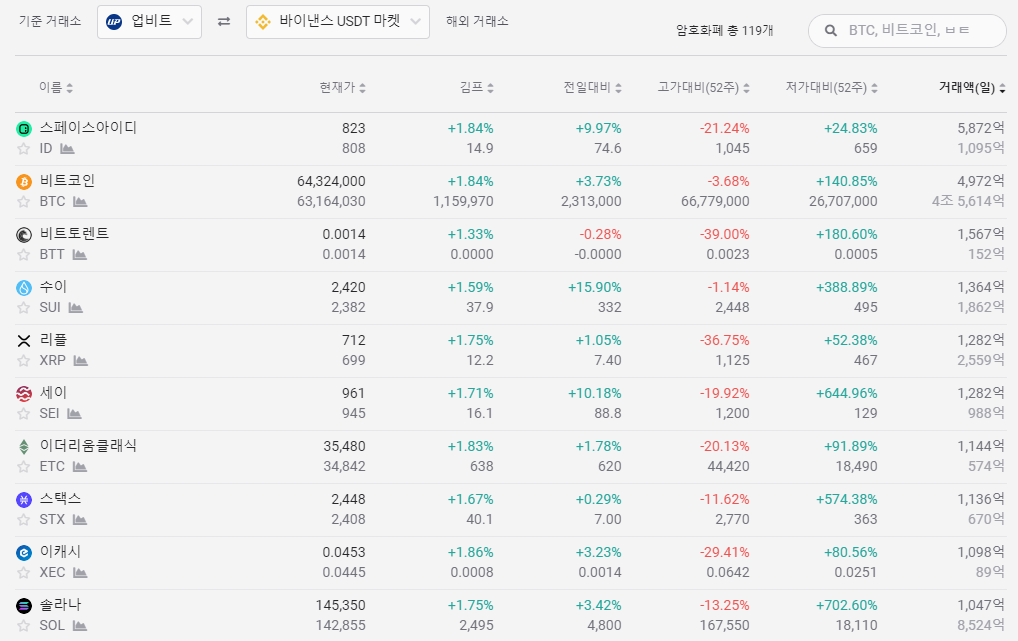Screen dimensions: 1018x641
Task: Favorite ID with its star
Action: [x=23, y=149]
